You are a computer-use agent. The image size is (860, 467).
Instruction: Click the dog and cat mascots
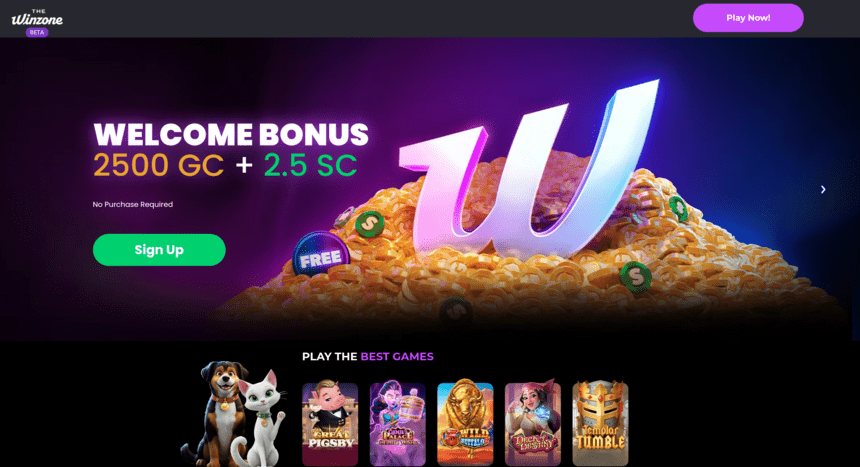pyautogui.click(x=235, y=413)
